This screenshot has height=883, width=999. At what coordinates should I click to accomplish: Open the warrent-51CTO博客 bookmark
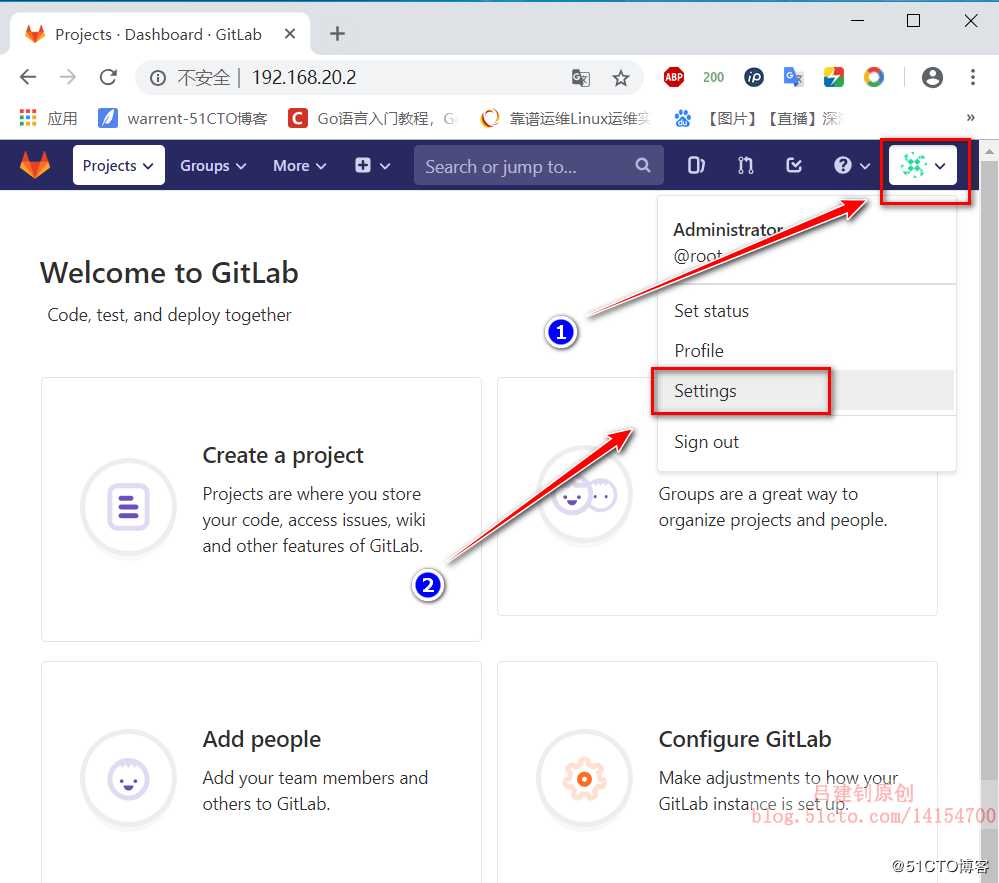tap(183, 118)
